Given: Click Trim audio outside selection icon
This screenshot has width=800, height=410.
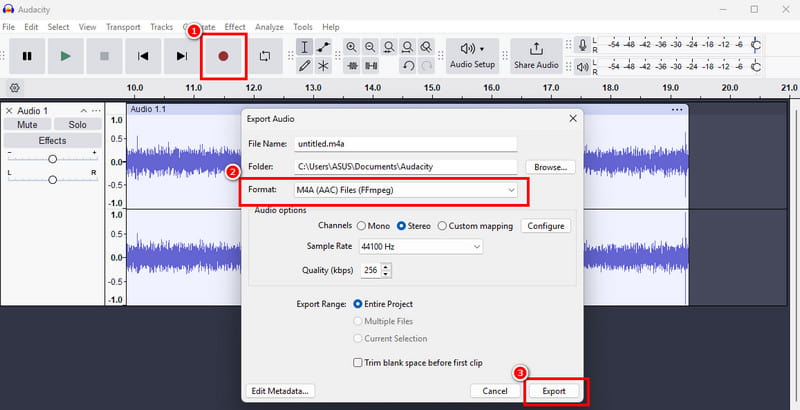Looking at the screenshot, I should tap(352, 66).
